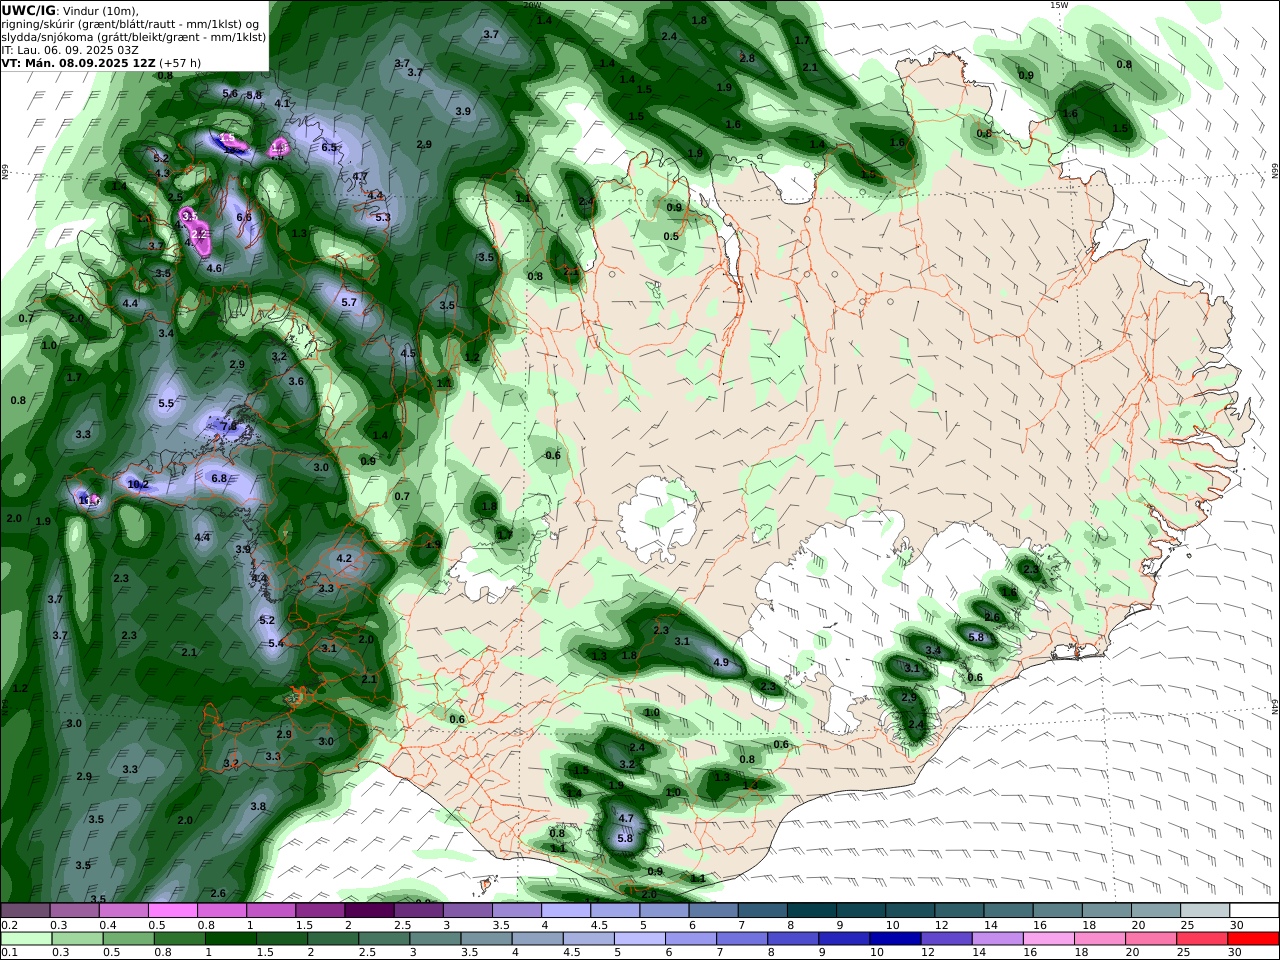Viewport: 1280px width, 960px height.
Task: Click the lavender 4 swatch in the snow legend
Action: [566, 910]
